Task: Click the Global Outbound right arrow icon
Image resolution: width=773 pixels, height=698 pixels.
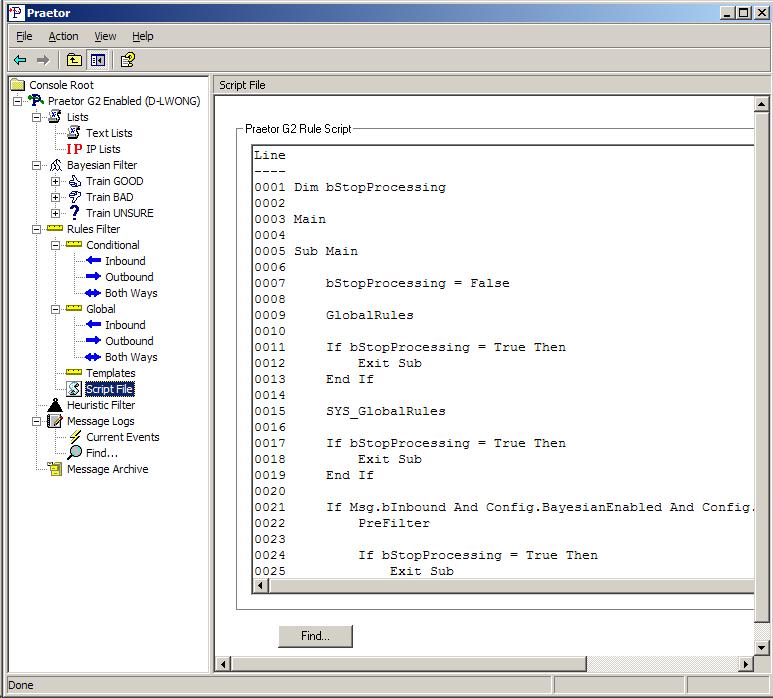Action: point(93,340)
